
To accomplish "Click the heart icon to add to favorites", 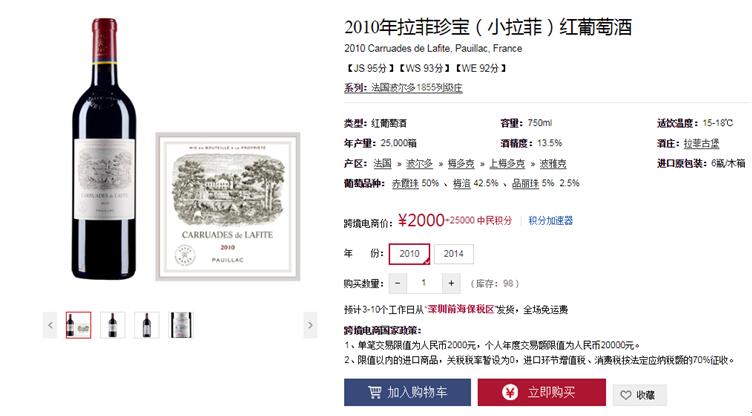I will (x=626, y=395).
